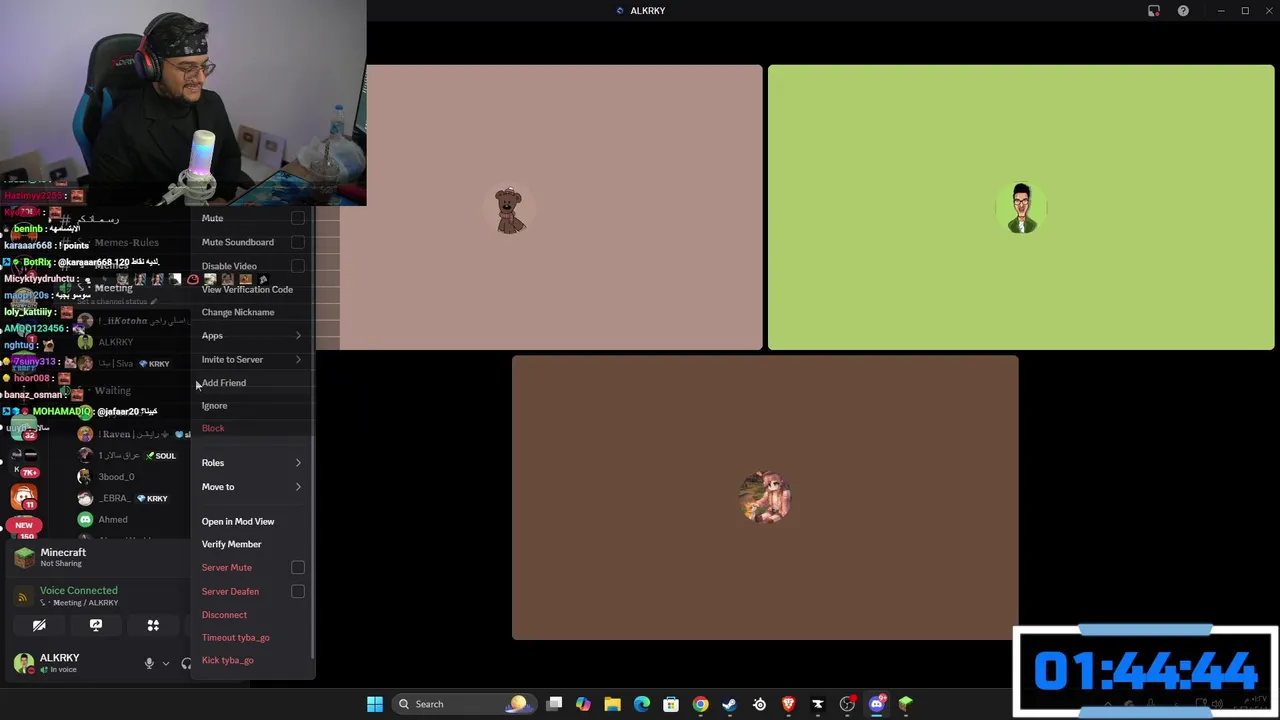Click the taskbar Search box
The image size is (1280, 720).
pyautogui.click(x=463, y=704)
